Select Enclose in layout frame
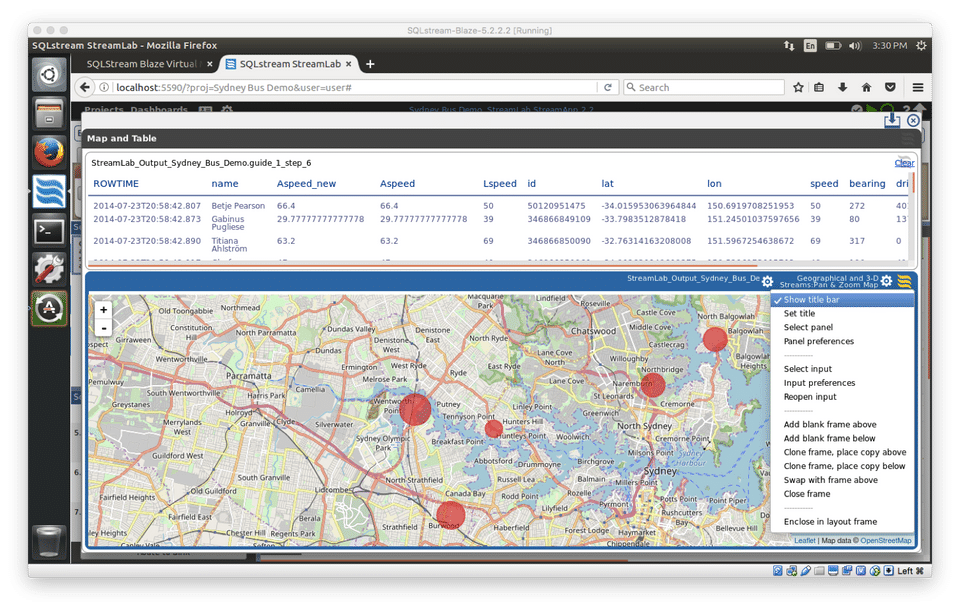Image resolution: width=960 pixels, height=611 pixels. [830, 522]
